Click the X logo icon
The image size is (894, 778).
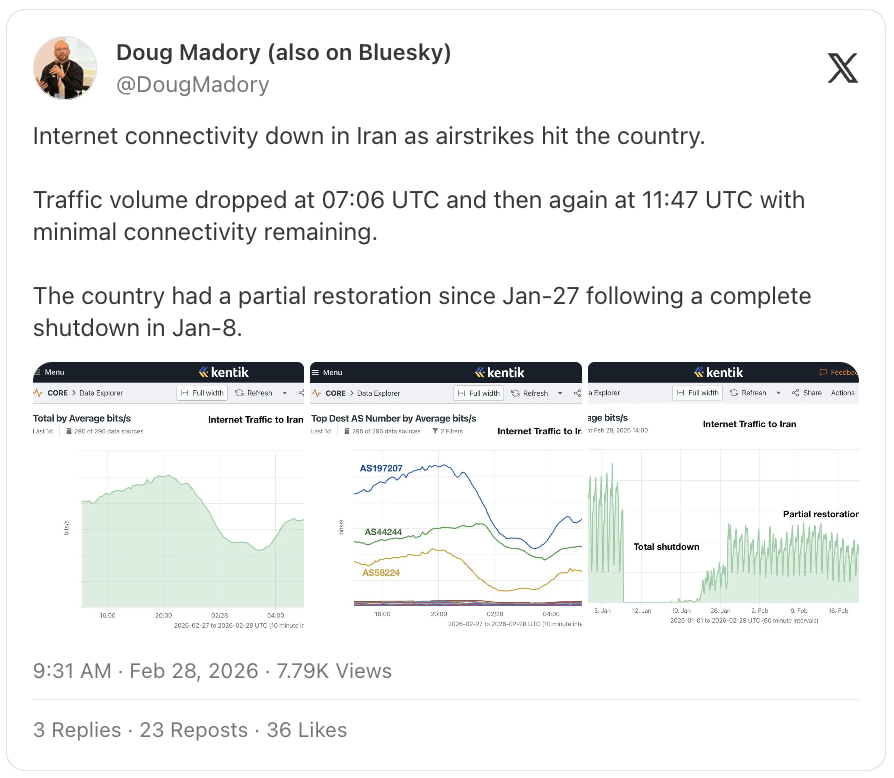[x=843, y=68]
